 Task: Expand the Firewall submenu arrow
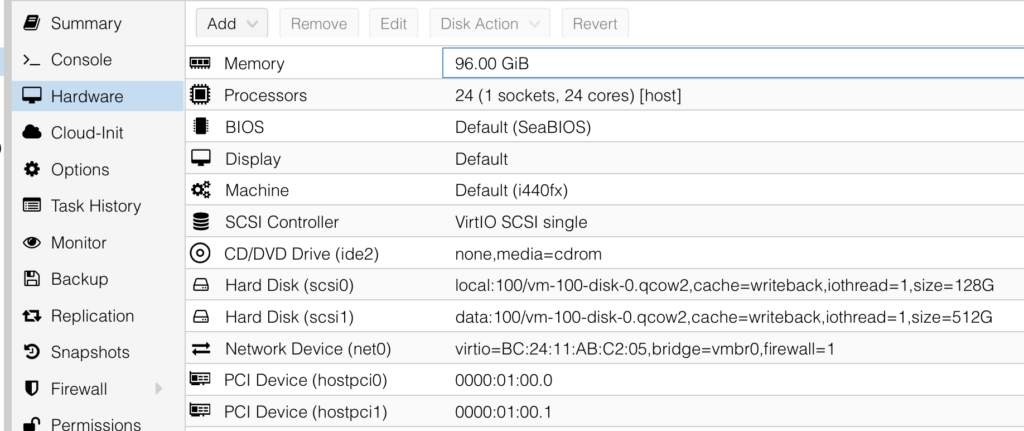point(158,389)
